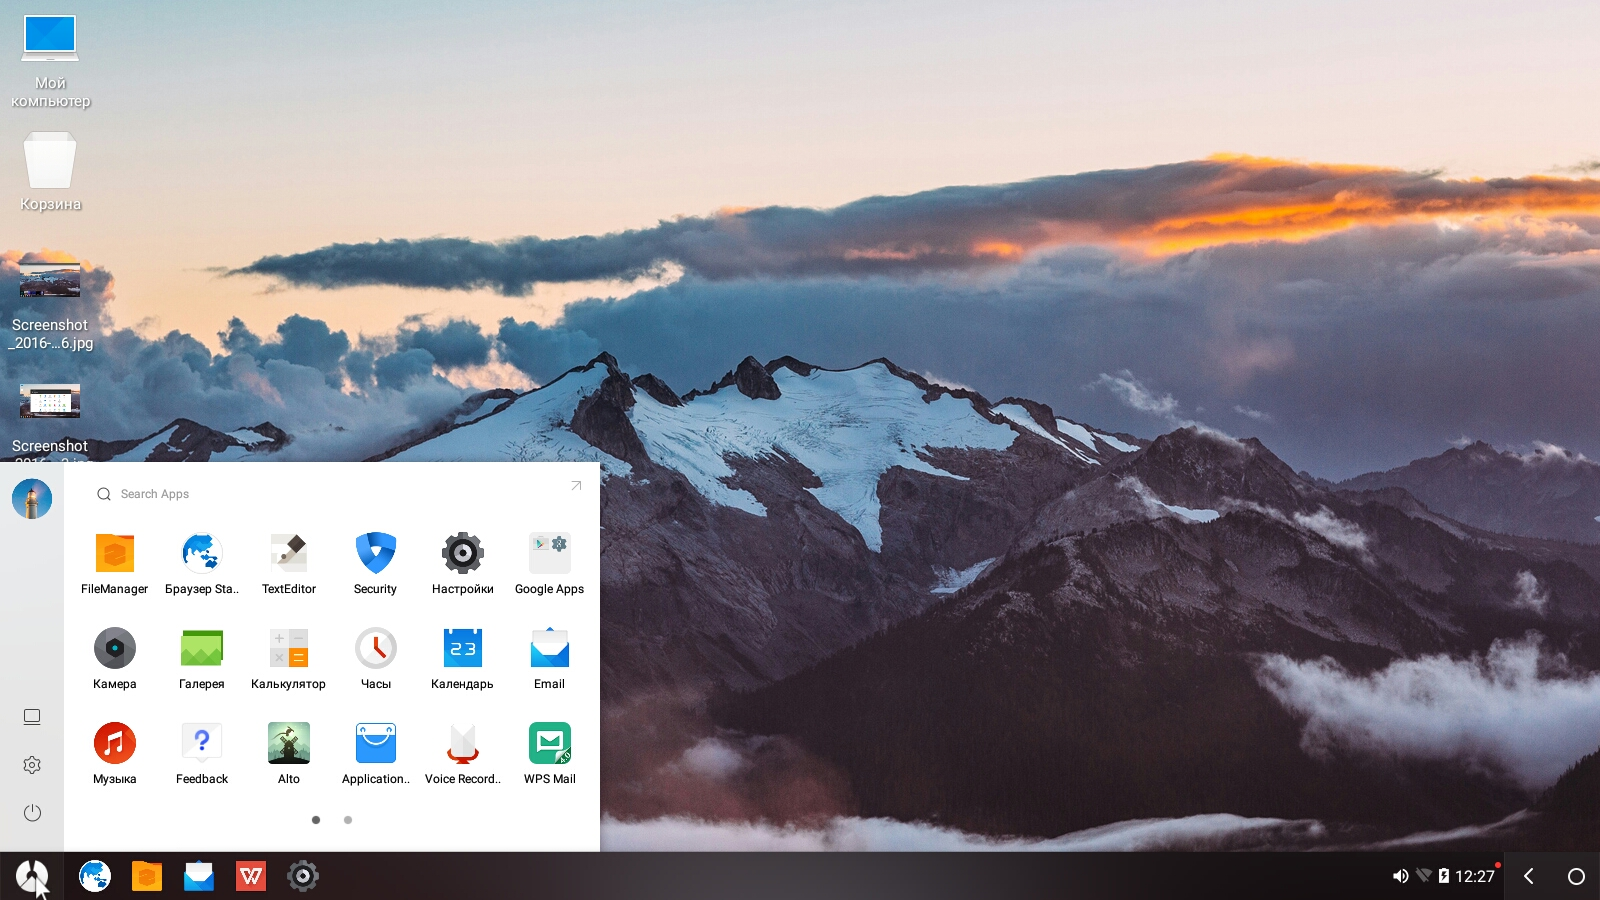Open file manager from the taskbar
Image resolution: width=1600 pixels, height=900 pixels.
147,876
